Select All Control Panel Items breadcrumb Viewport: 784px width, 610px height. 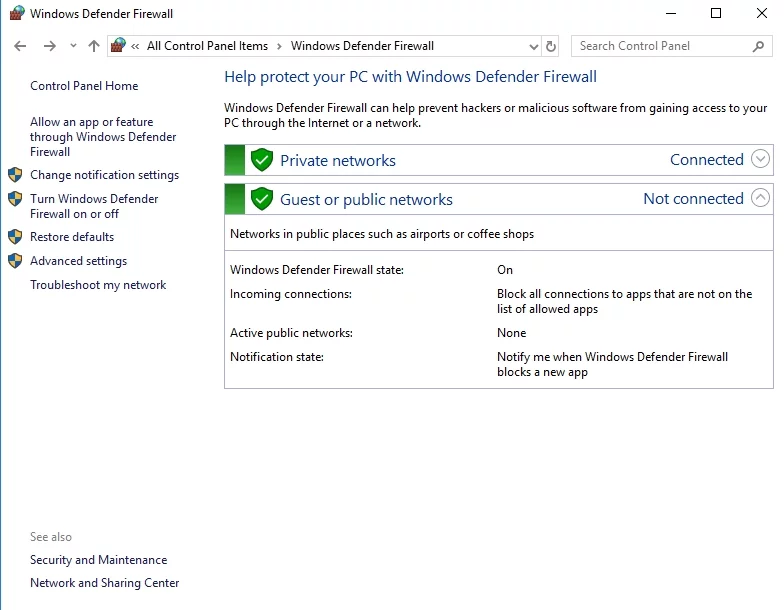(x=207, y=46)
